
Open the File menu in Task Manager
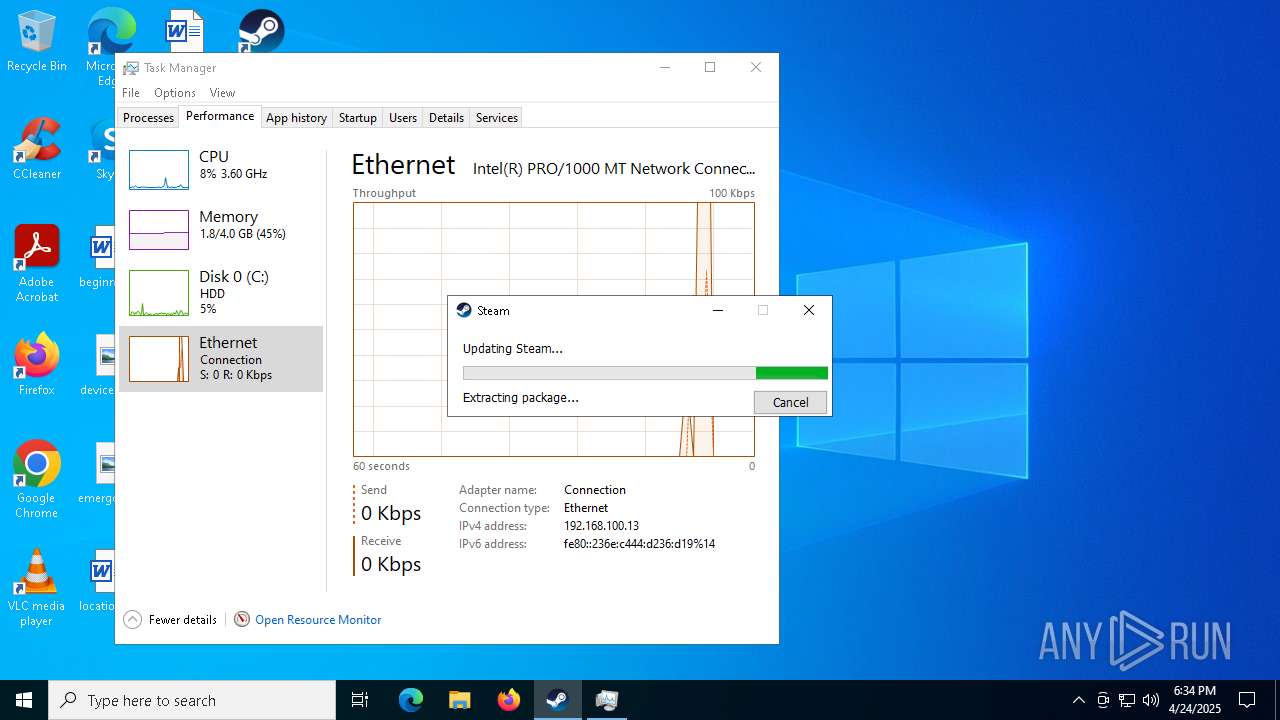[131, 93]
